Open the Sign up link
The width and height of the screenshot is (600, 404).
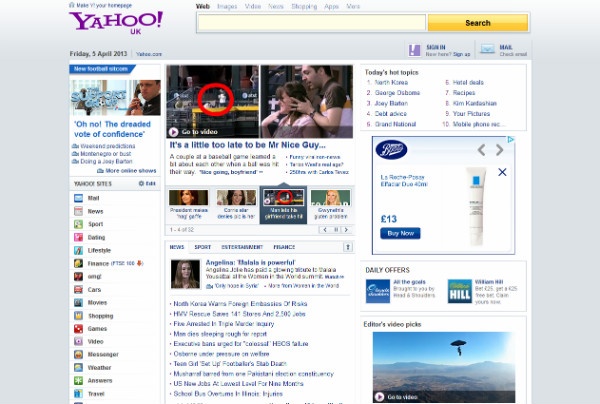[461, 54]
